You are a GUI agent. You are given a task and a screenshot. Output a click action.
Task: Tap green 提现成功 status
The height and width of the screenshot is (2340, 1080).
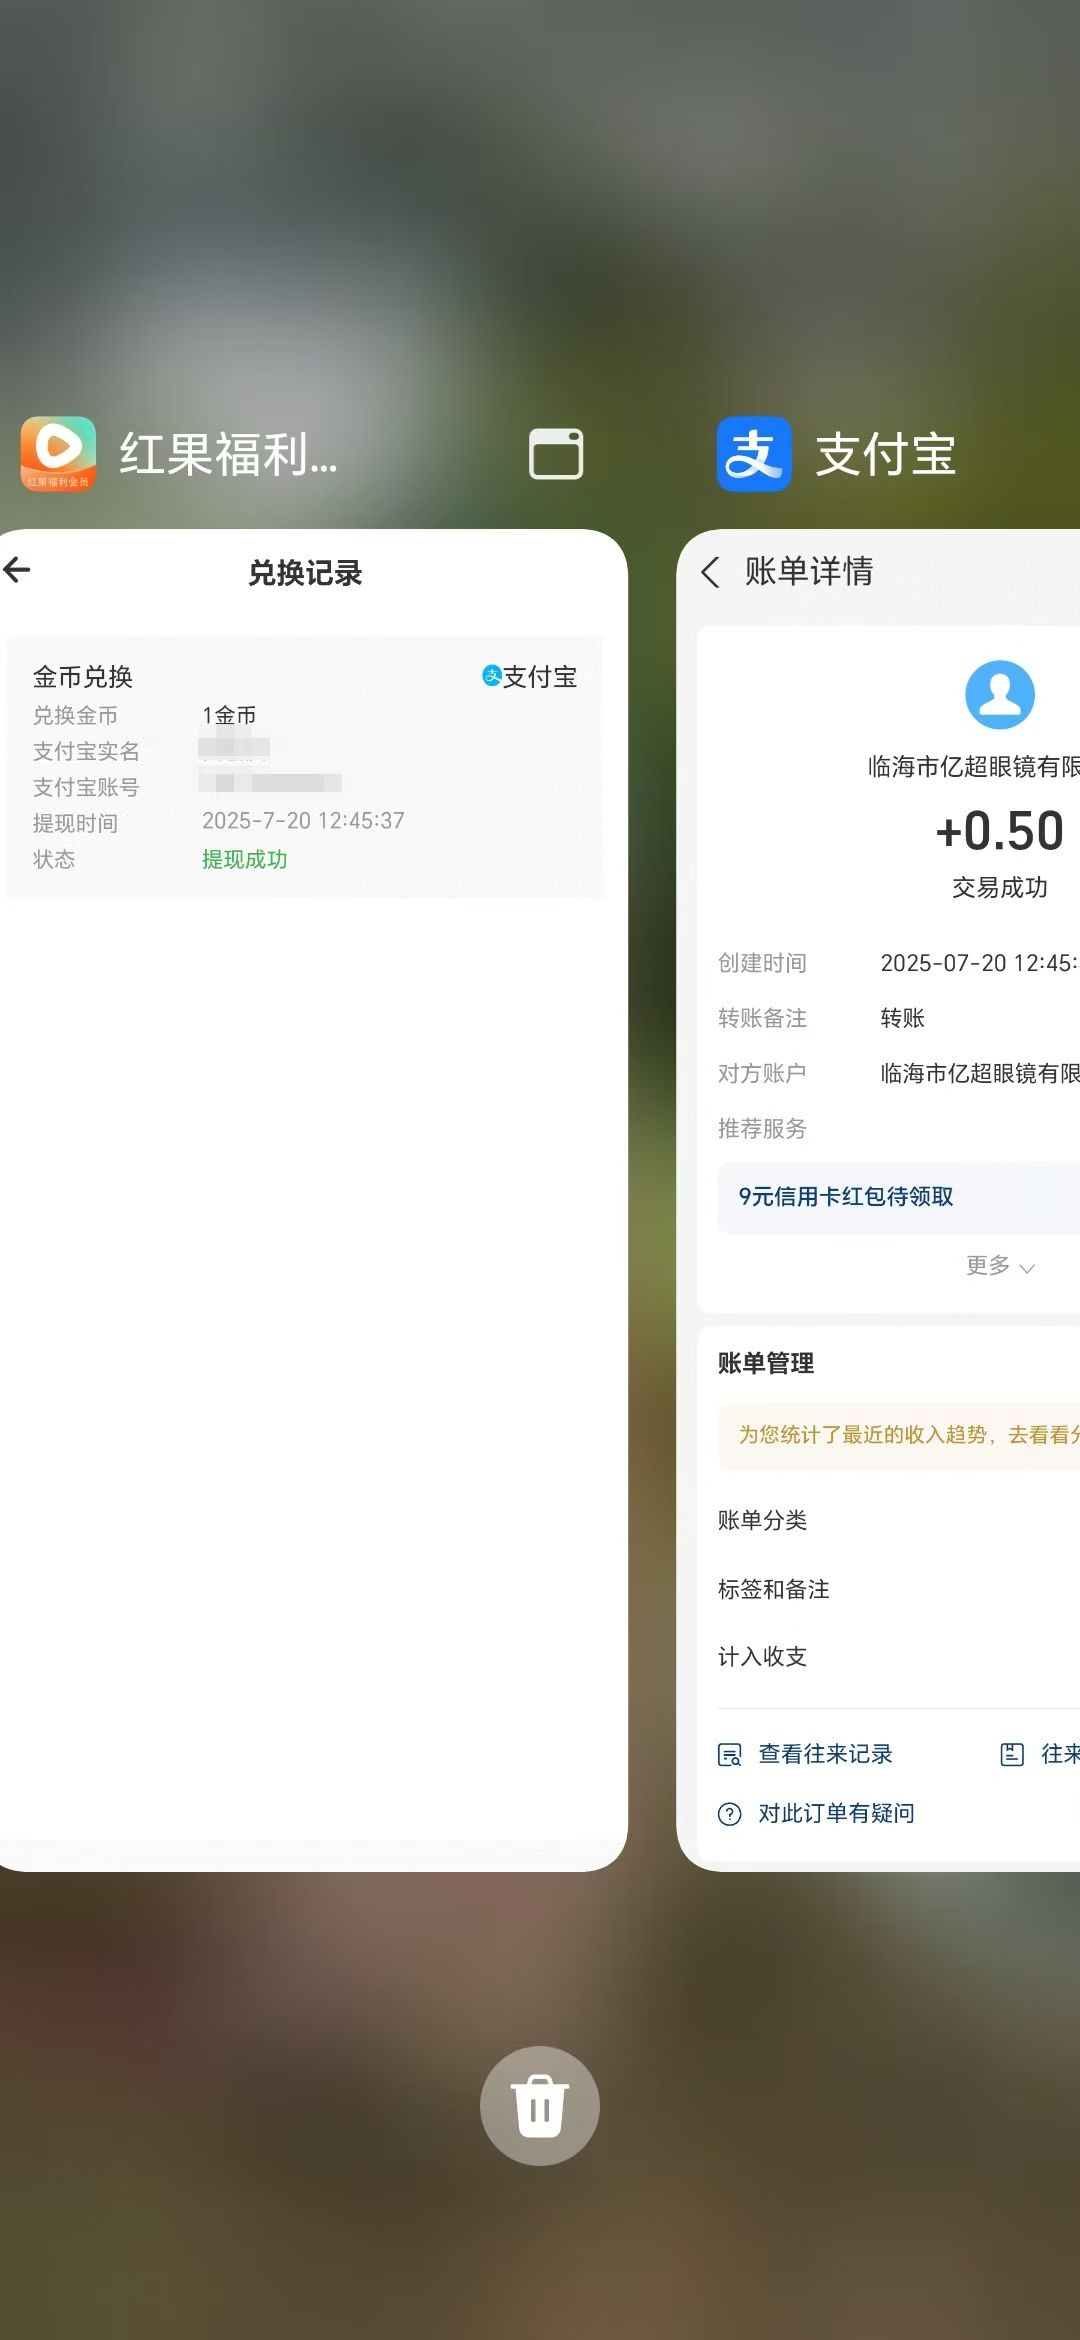coord(244,859)
